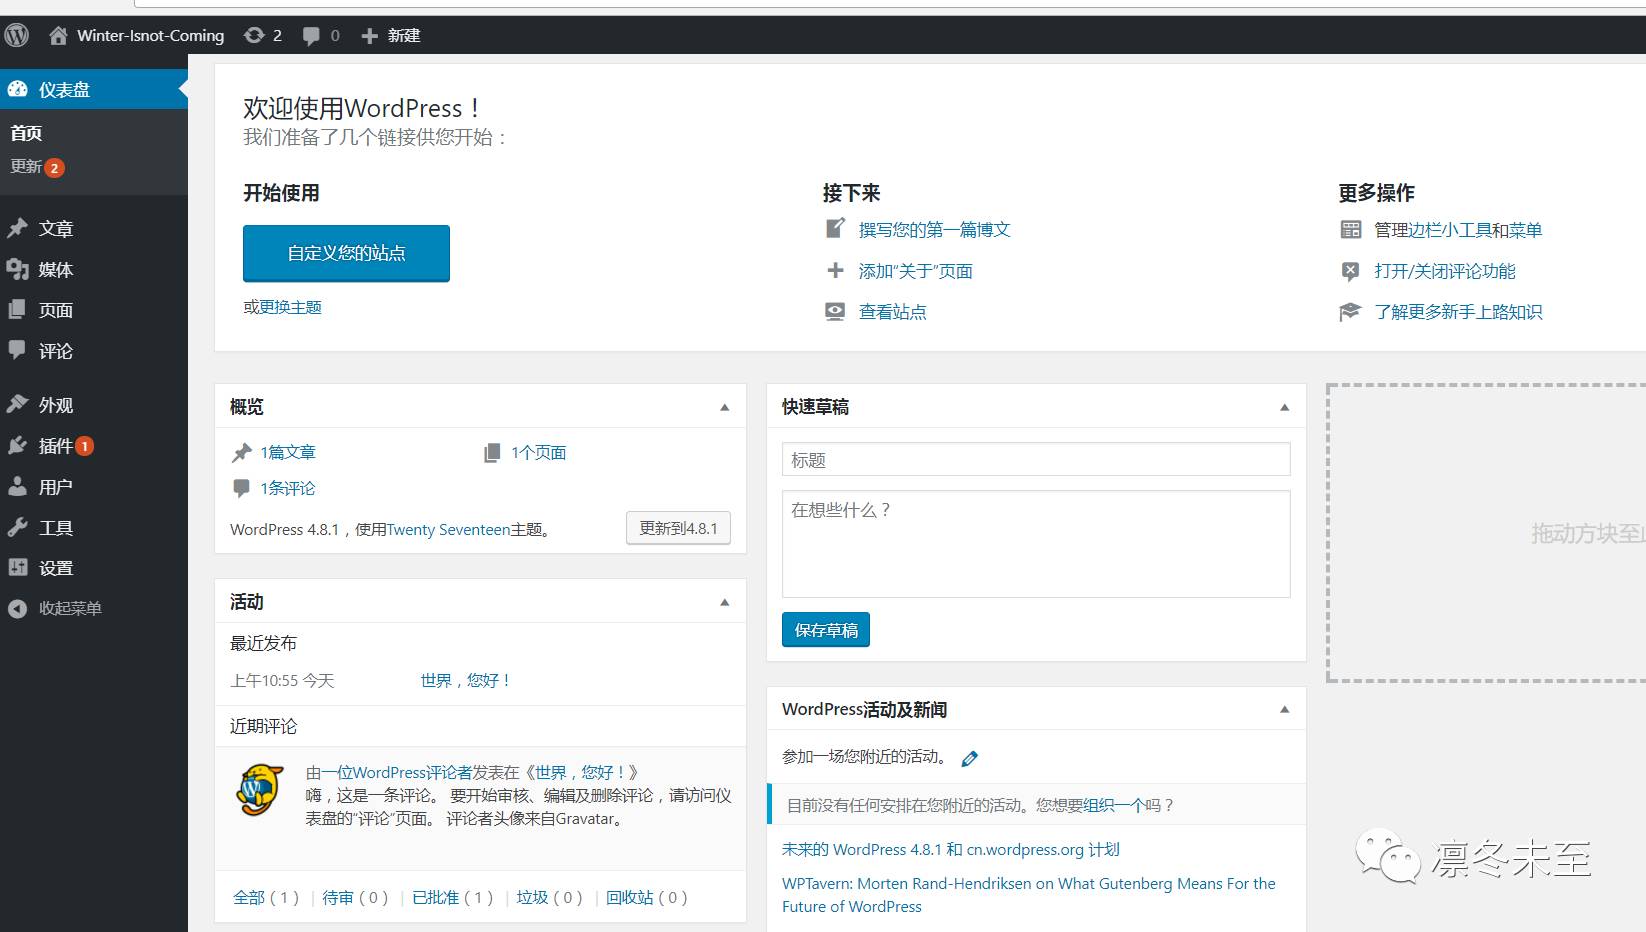Click the 页面 pages icon in sidebar
The width and height of the screenshot is (1646, 932).
(x=18, y=310)
